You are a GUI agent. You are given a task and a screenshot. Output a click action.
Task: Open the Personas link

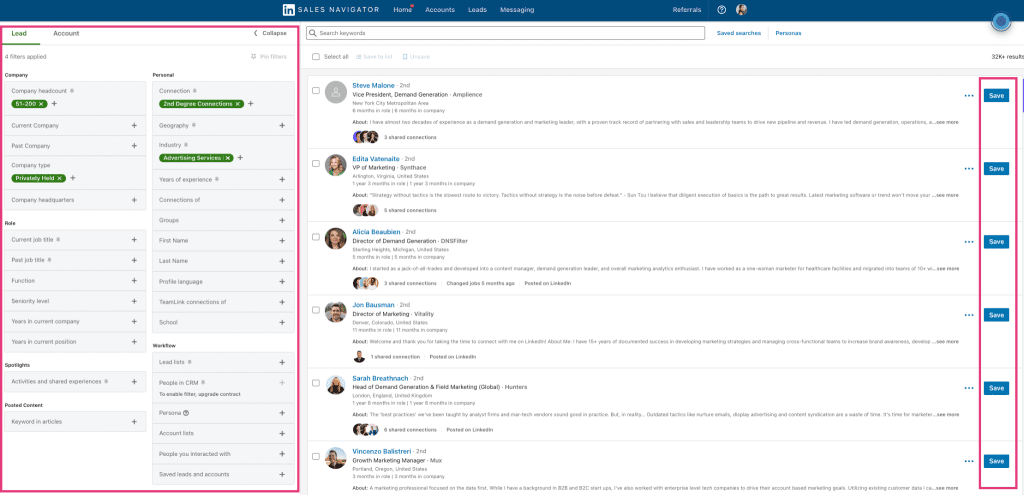coord(788,33)
